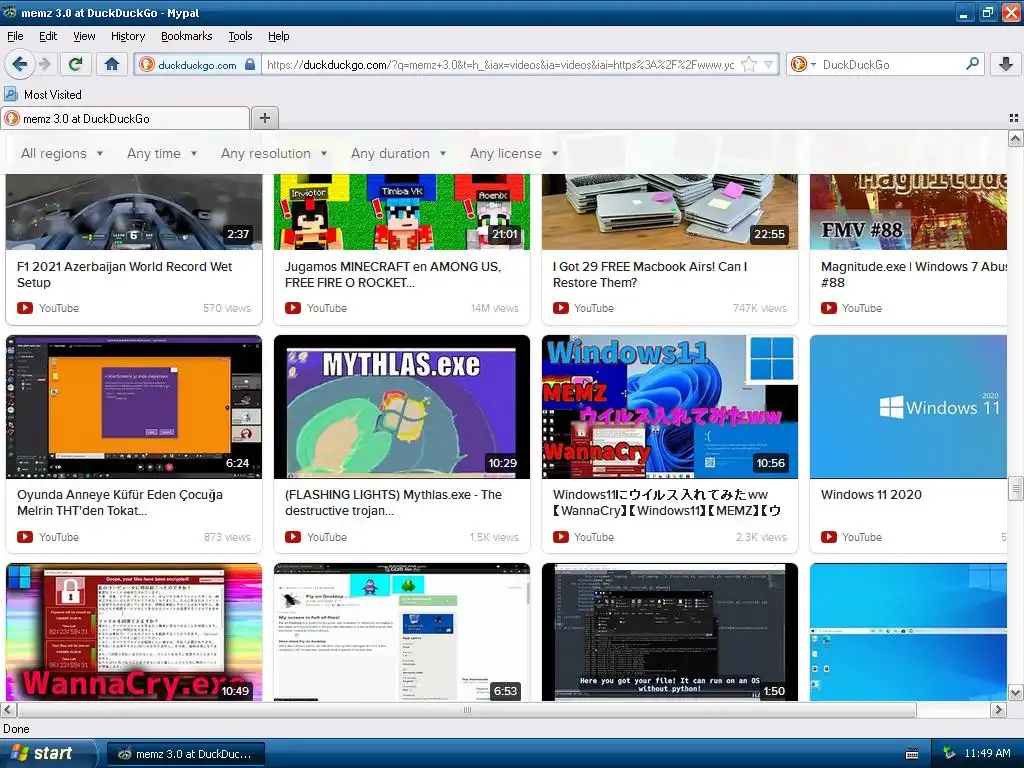Screen dimensions: 1024x768
Task: Click the network tray icon beside the clock
Action: [x=949, y=754]
